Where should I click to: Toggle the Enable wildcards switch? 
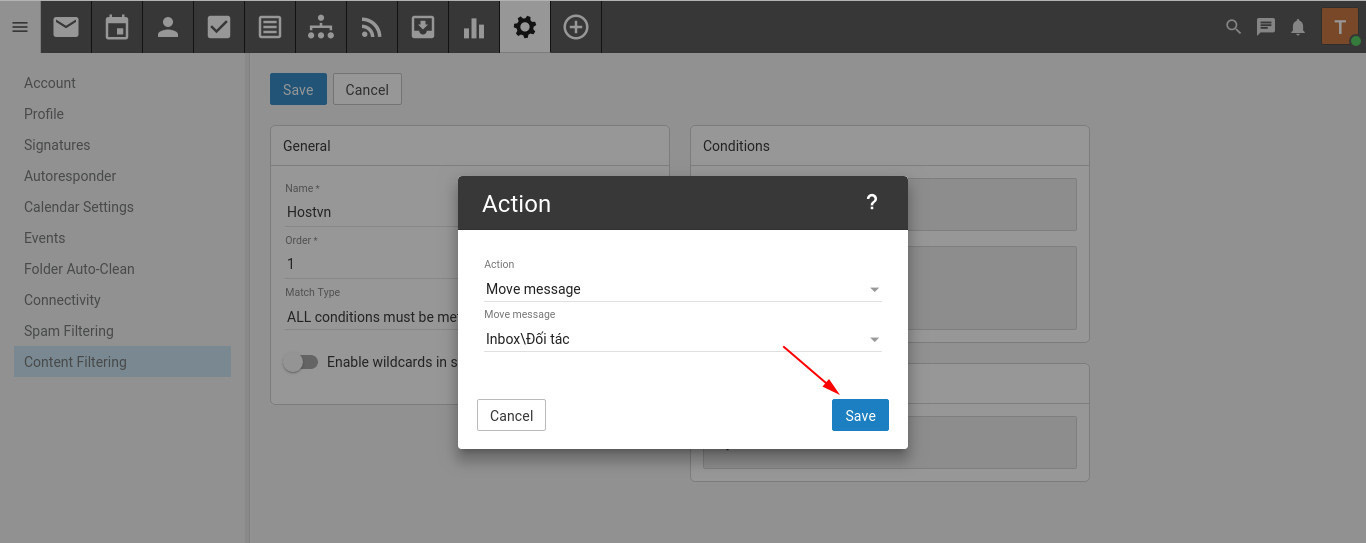(x=300, y=362)
